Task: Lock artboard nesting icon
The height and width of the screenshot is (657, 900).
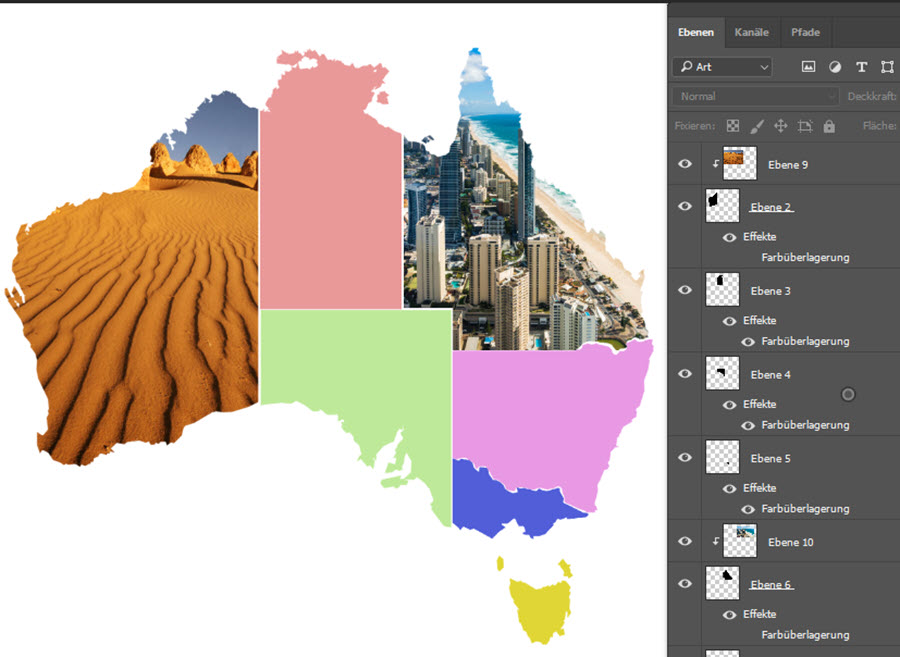Action: 805,126
